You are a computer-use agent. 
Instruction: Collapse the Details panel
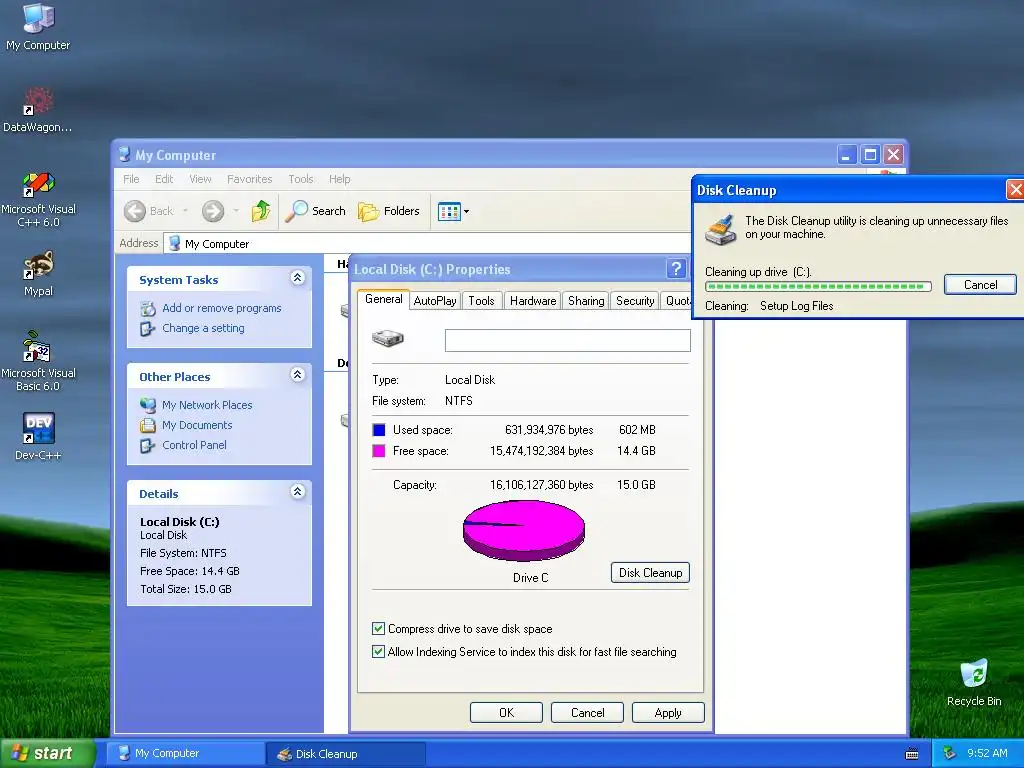click(297, 492)
